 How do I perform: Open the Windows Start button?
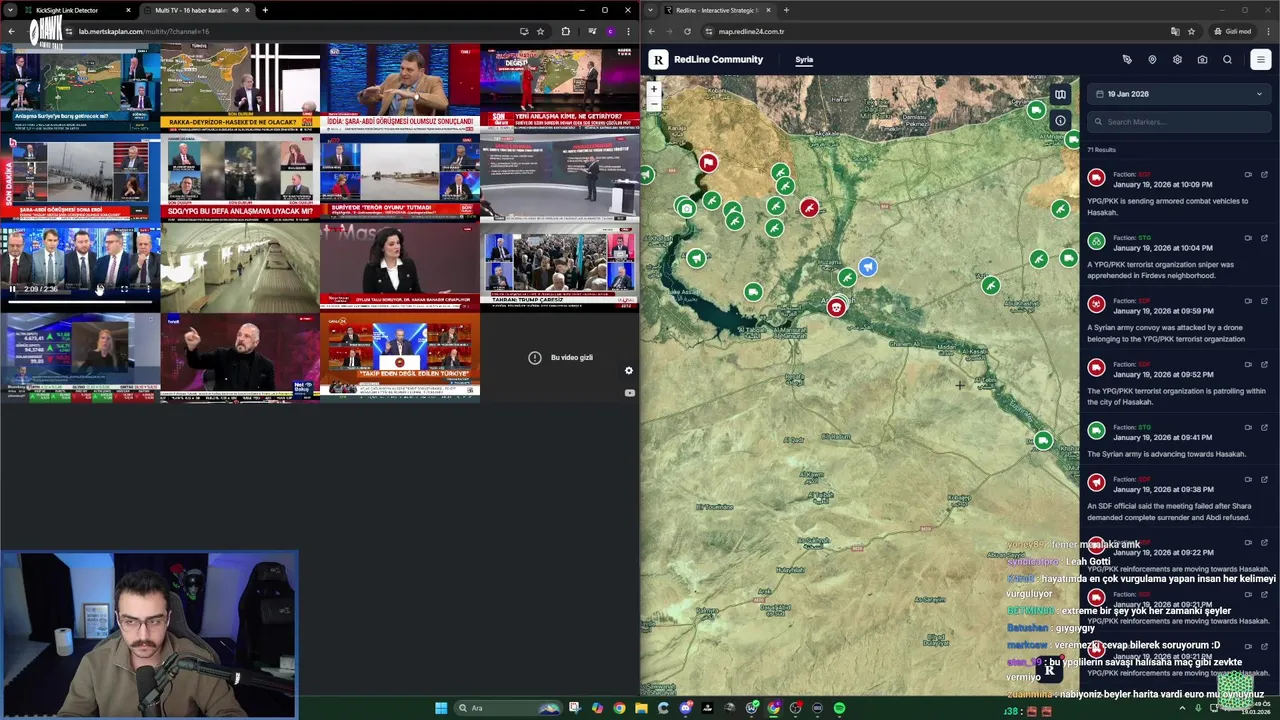pos(441,708)
